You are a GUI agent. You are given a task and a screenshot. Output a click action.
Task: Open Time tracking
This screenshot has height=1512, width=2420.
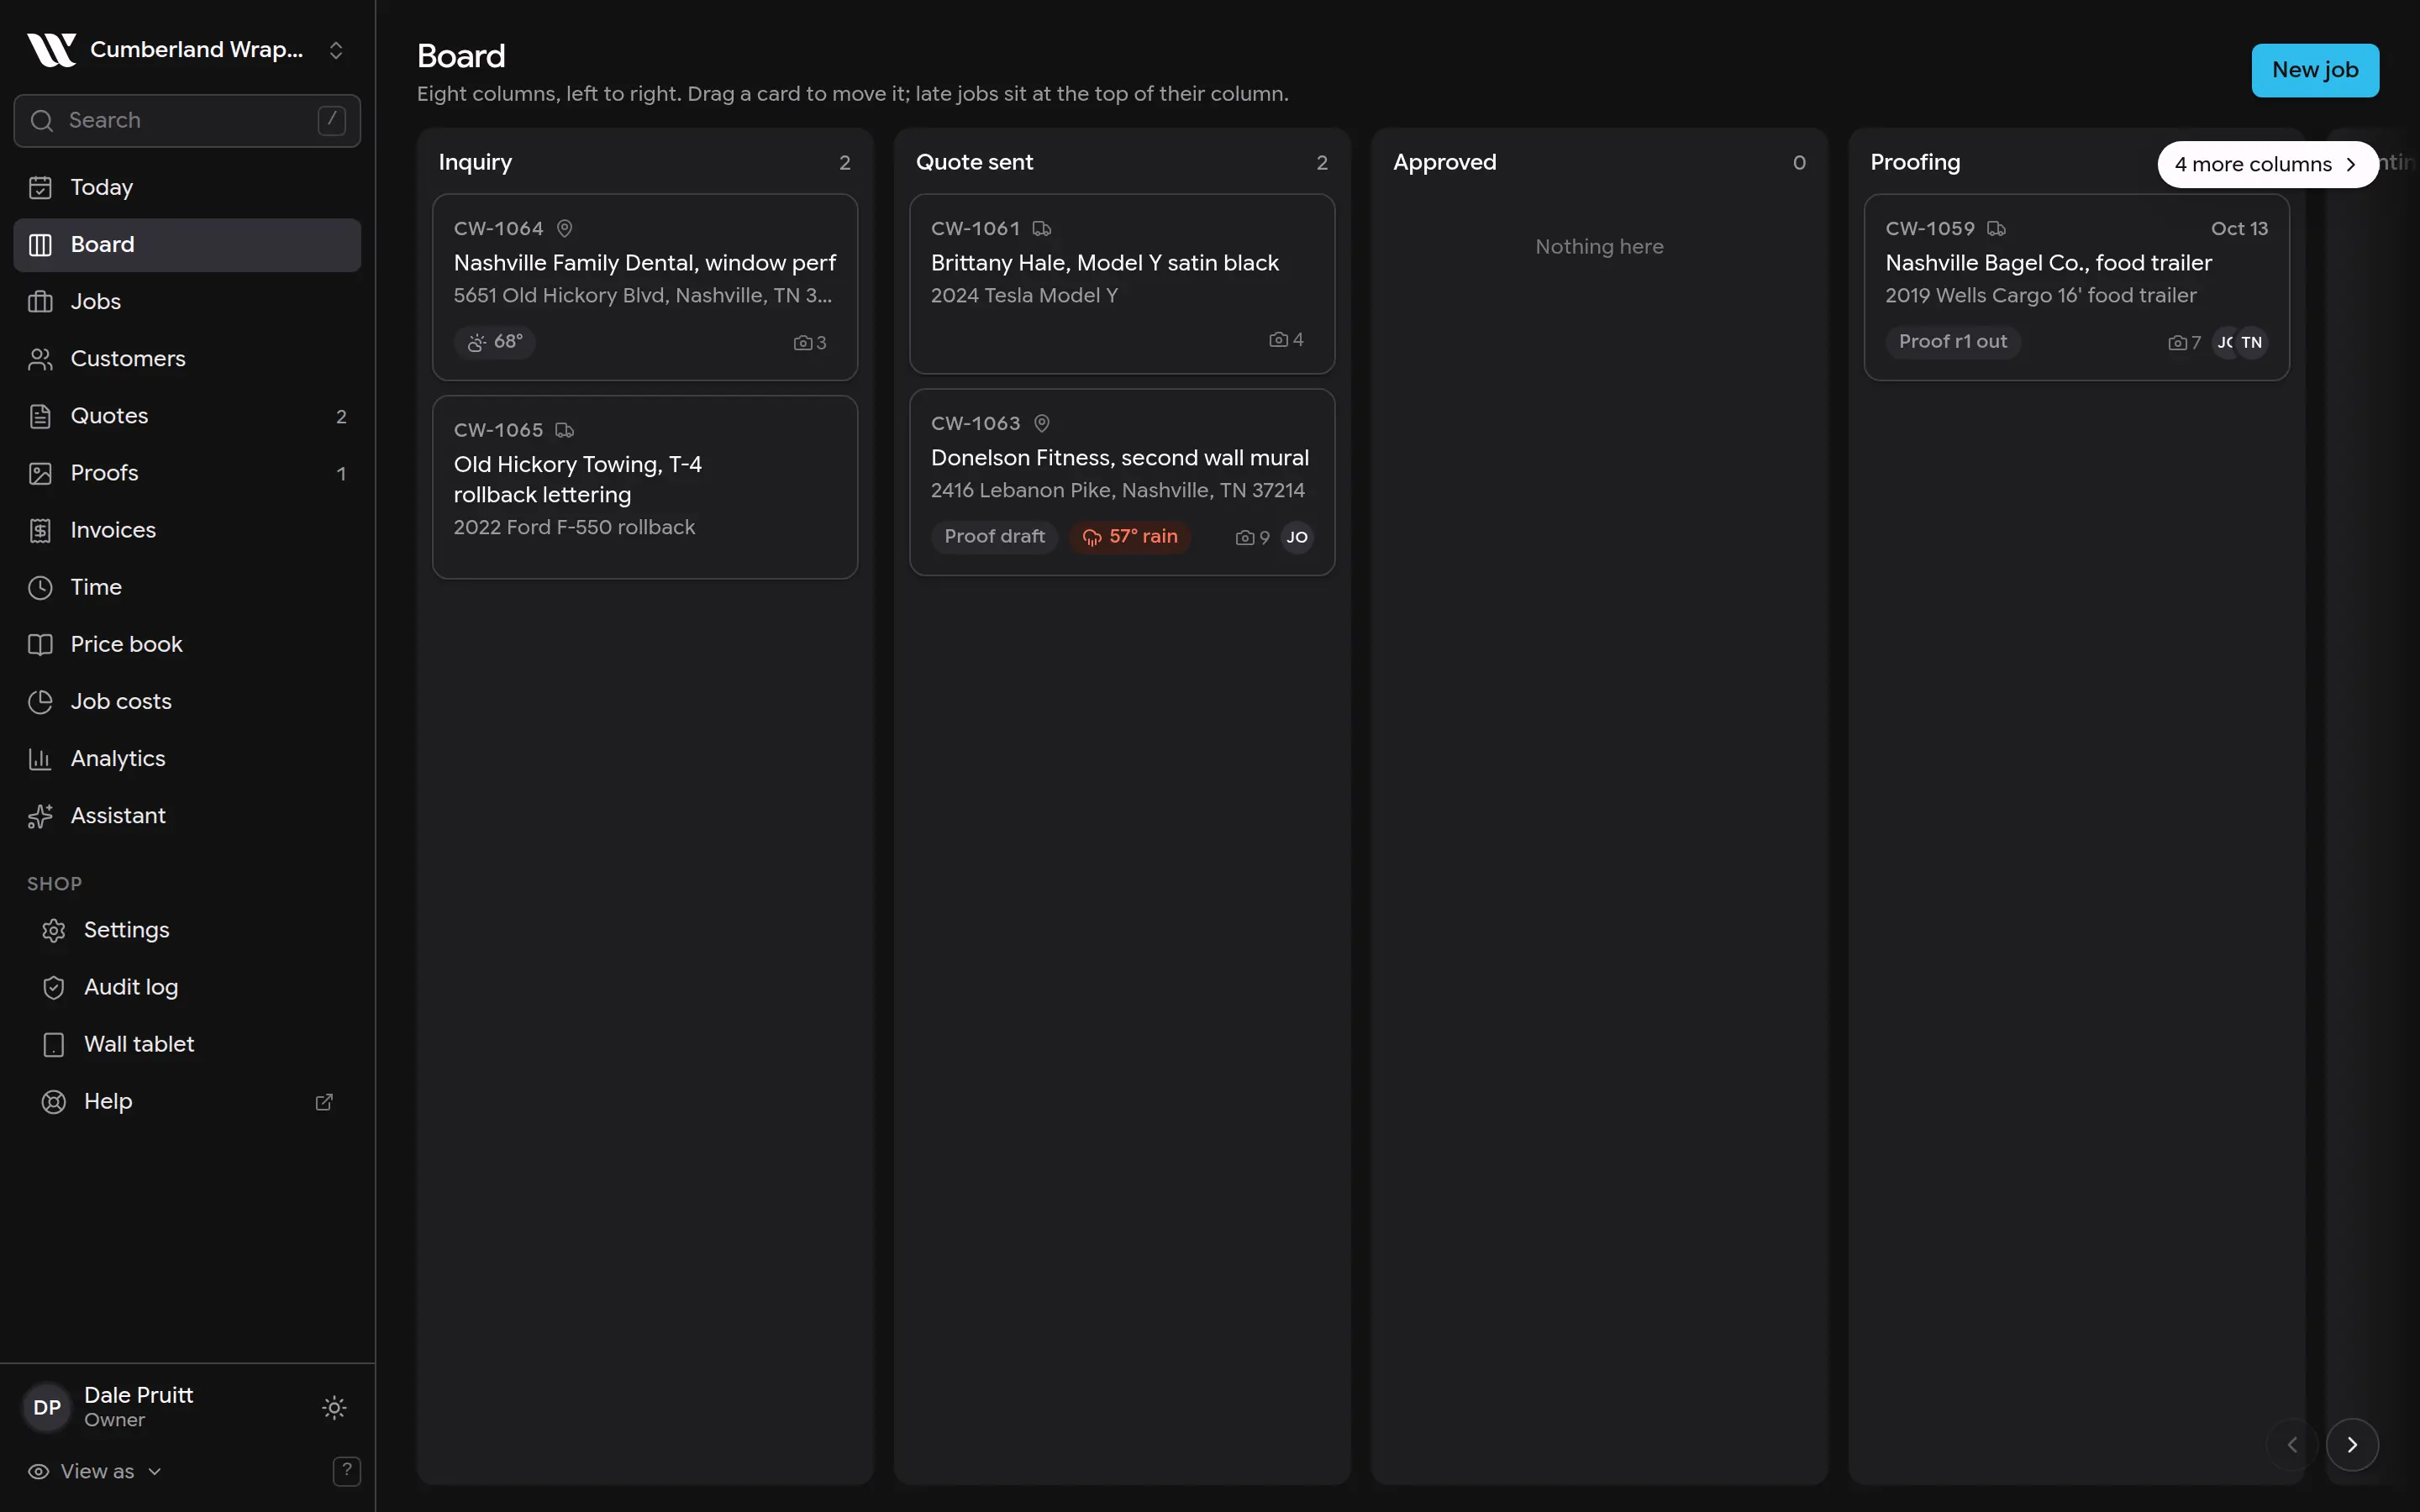coord(187,587)
